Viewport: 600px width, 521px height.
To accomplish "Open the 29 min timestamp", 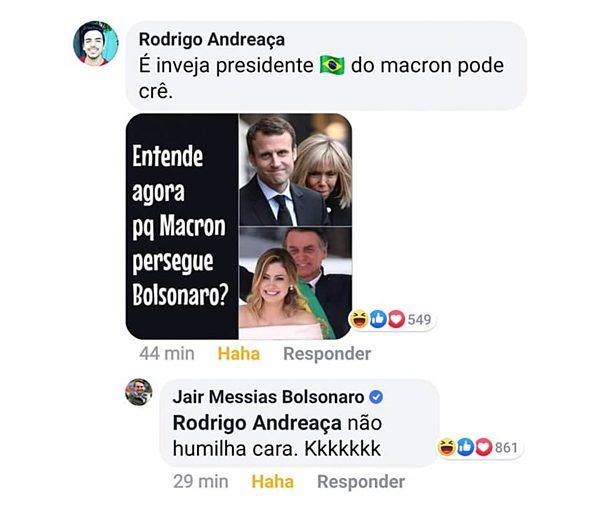I will point(200,481).
